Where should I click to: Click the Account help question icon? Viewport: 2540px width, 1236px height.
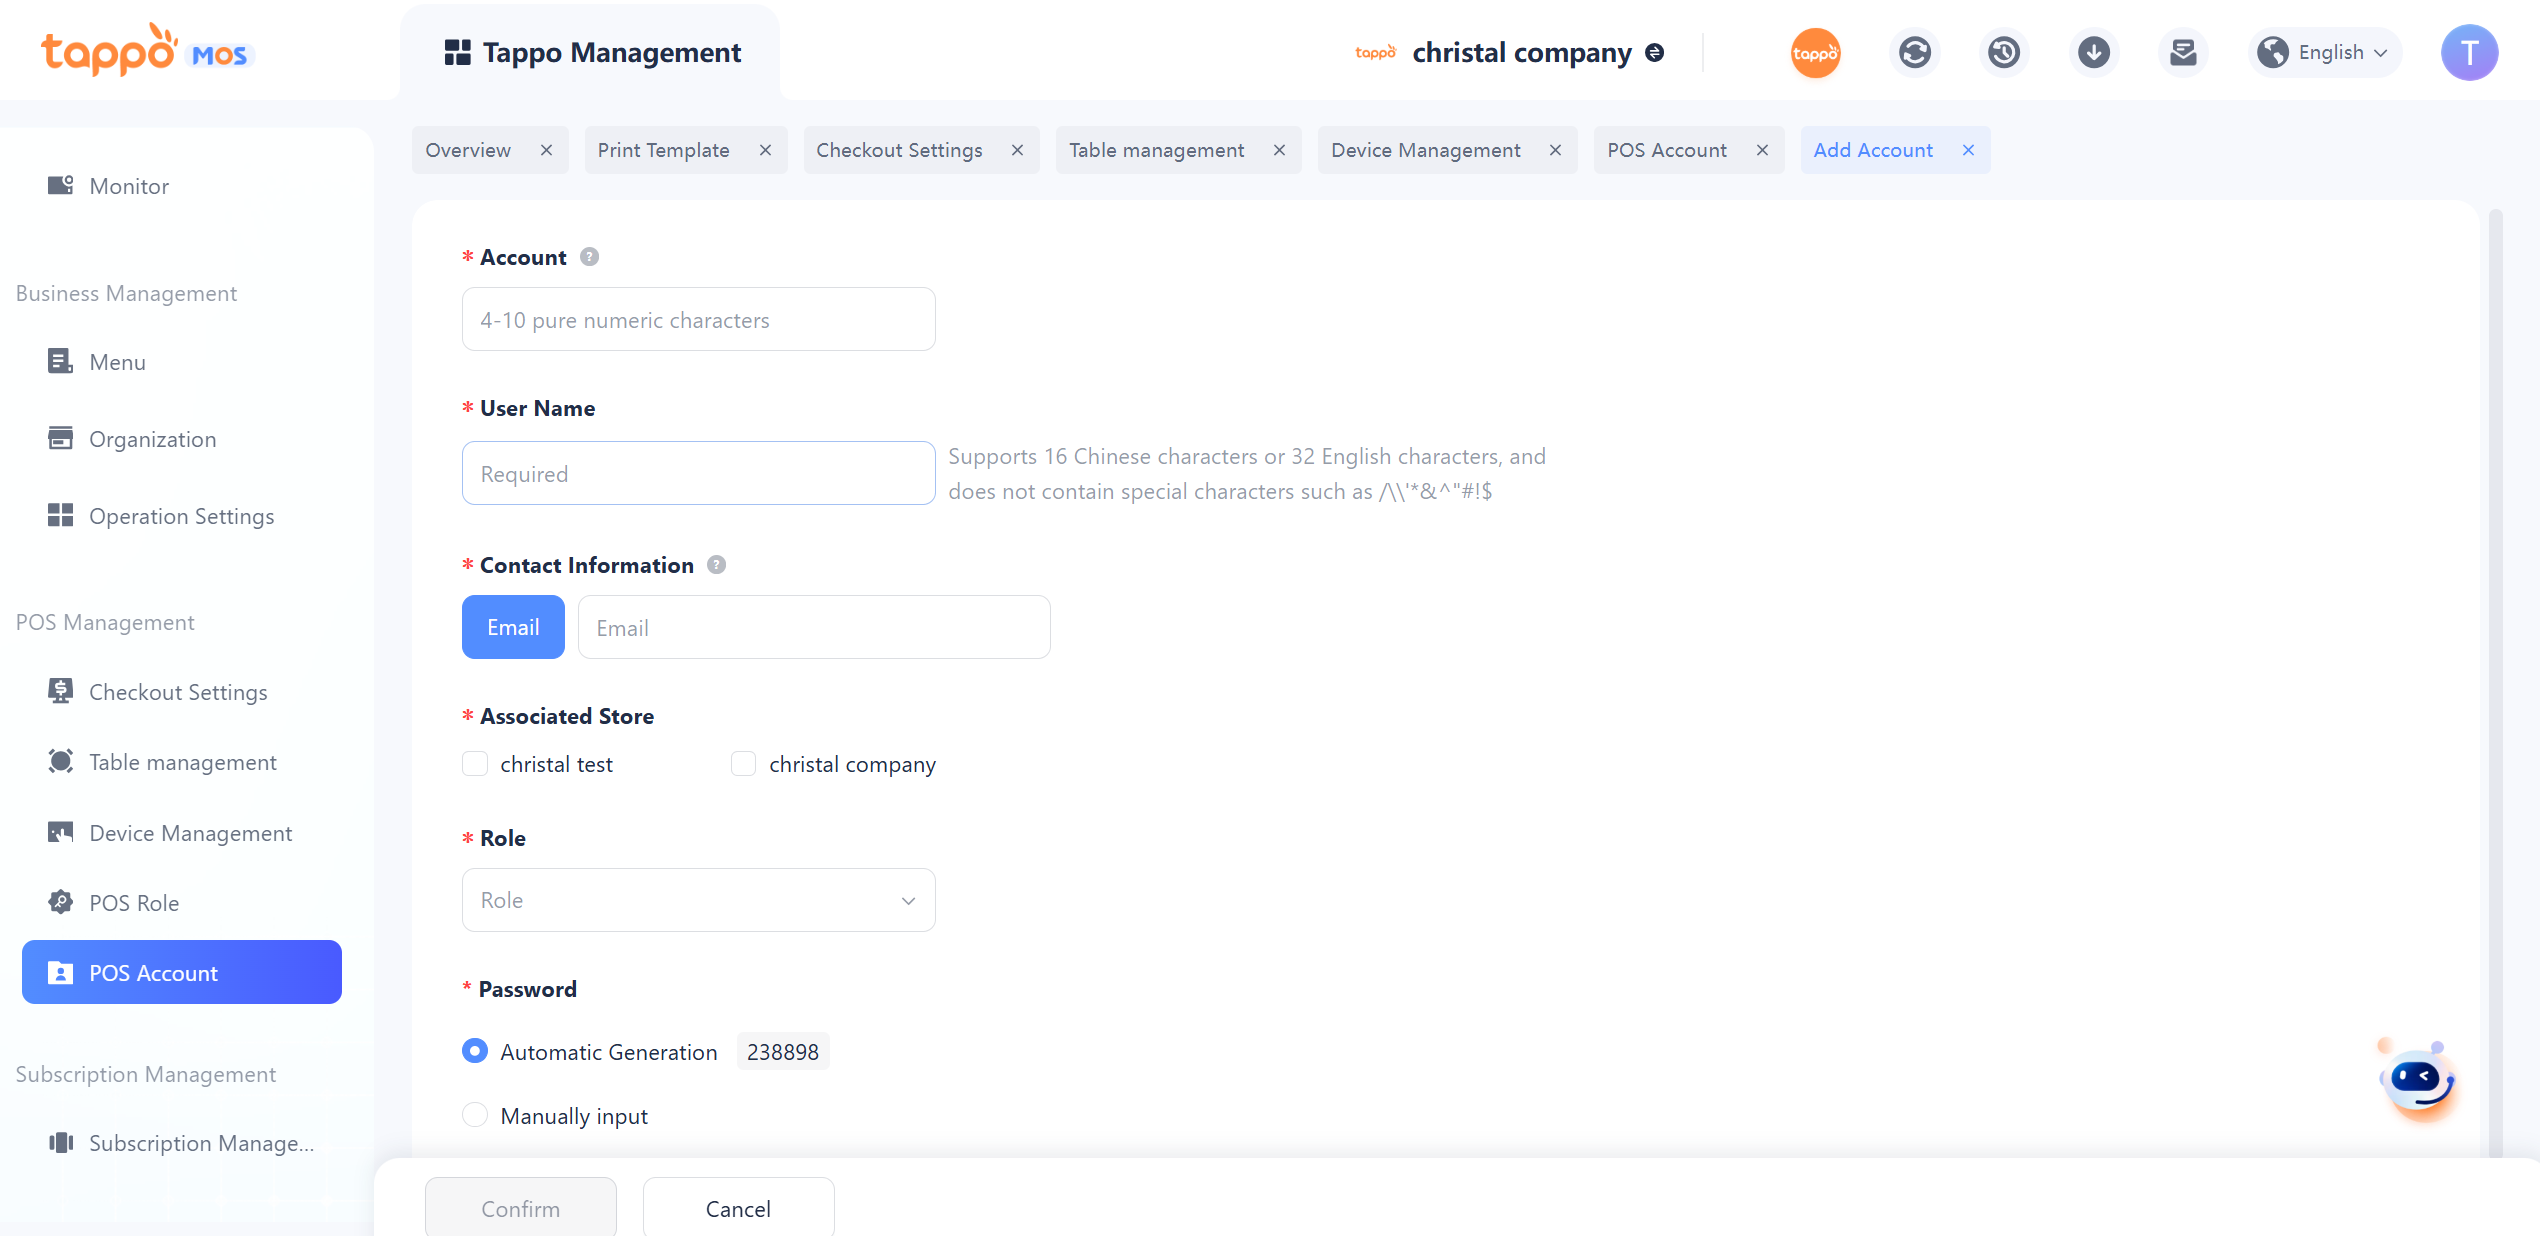[x=590, y=257]
